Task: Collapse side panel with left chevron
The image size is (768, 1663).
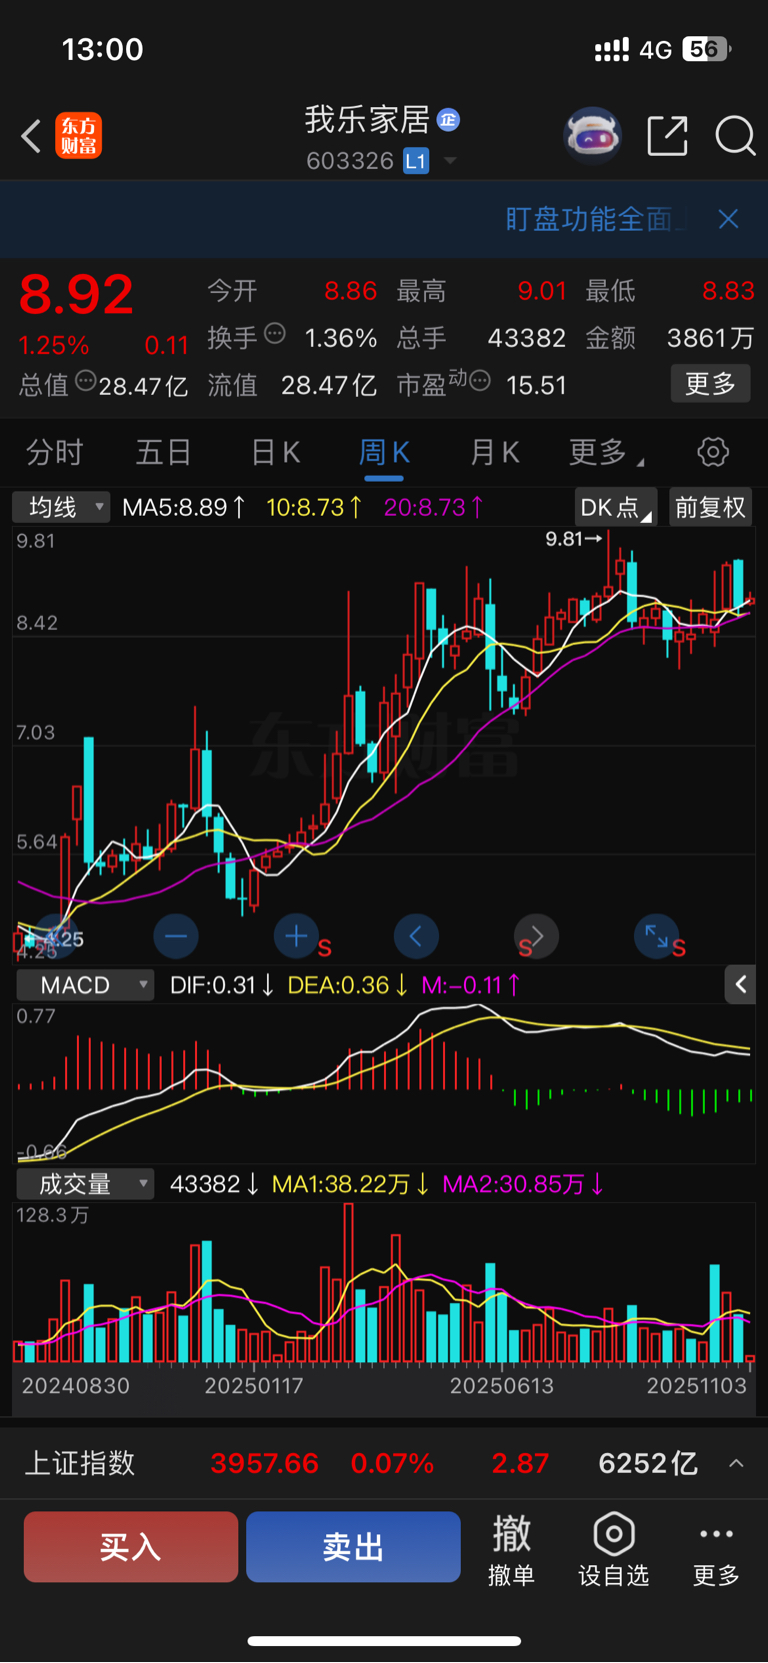Action: 740,985
